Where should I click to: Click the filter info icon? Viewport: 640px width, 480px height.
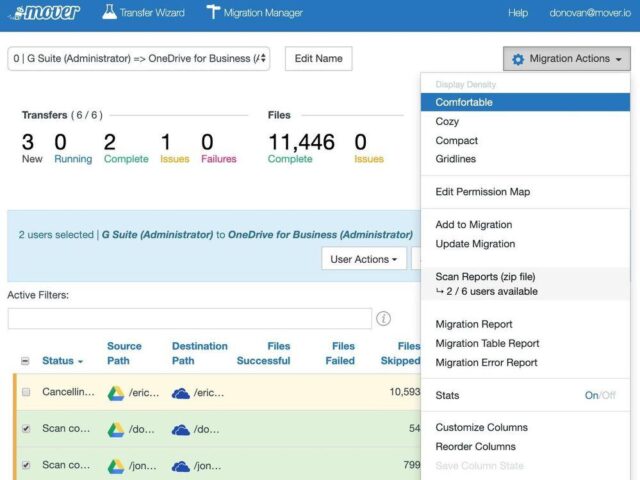tap(383, 318)
